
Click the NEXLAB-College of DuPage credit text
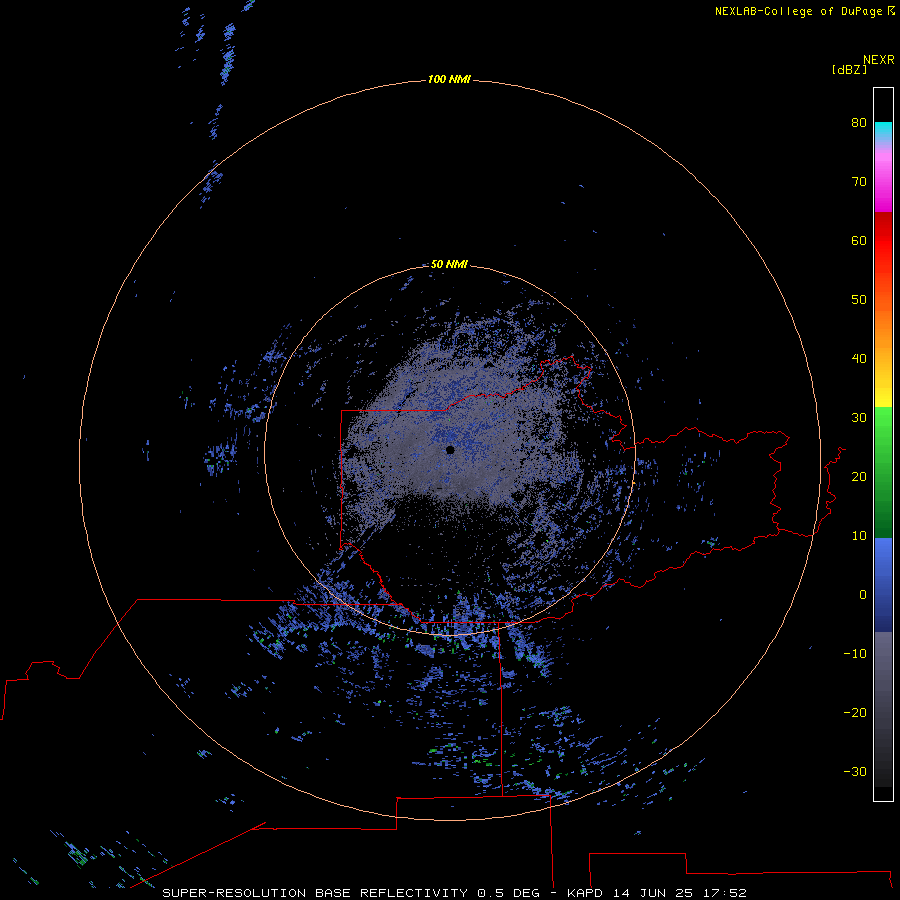click(x=799, y=11)
